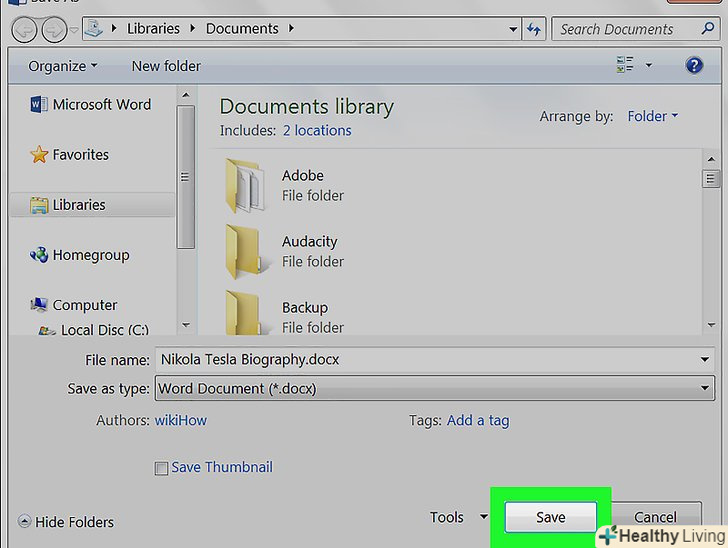Expand arrow after Documents in address path

(291, 29)
